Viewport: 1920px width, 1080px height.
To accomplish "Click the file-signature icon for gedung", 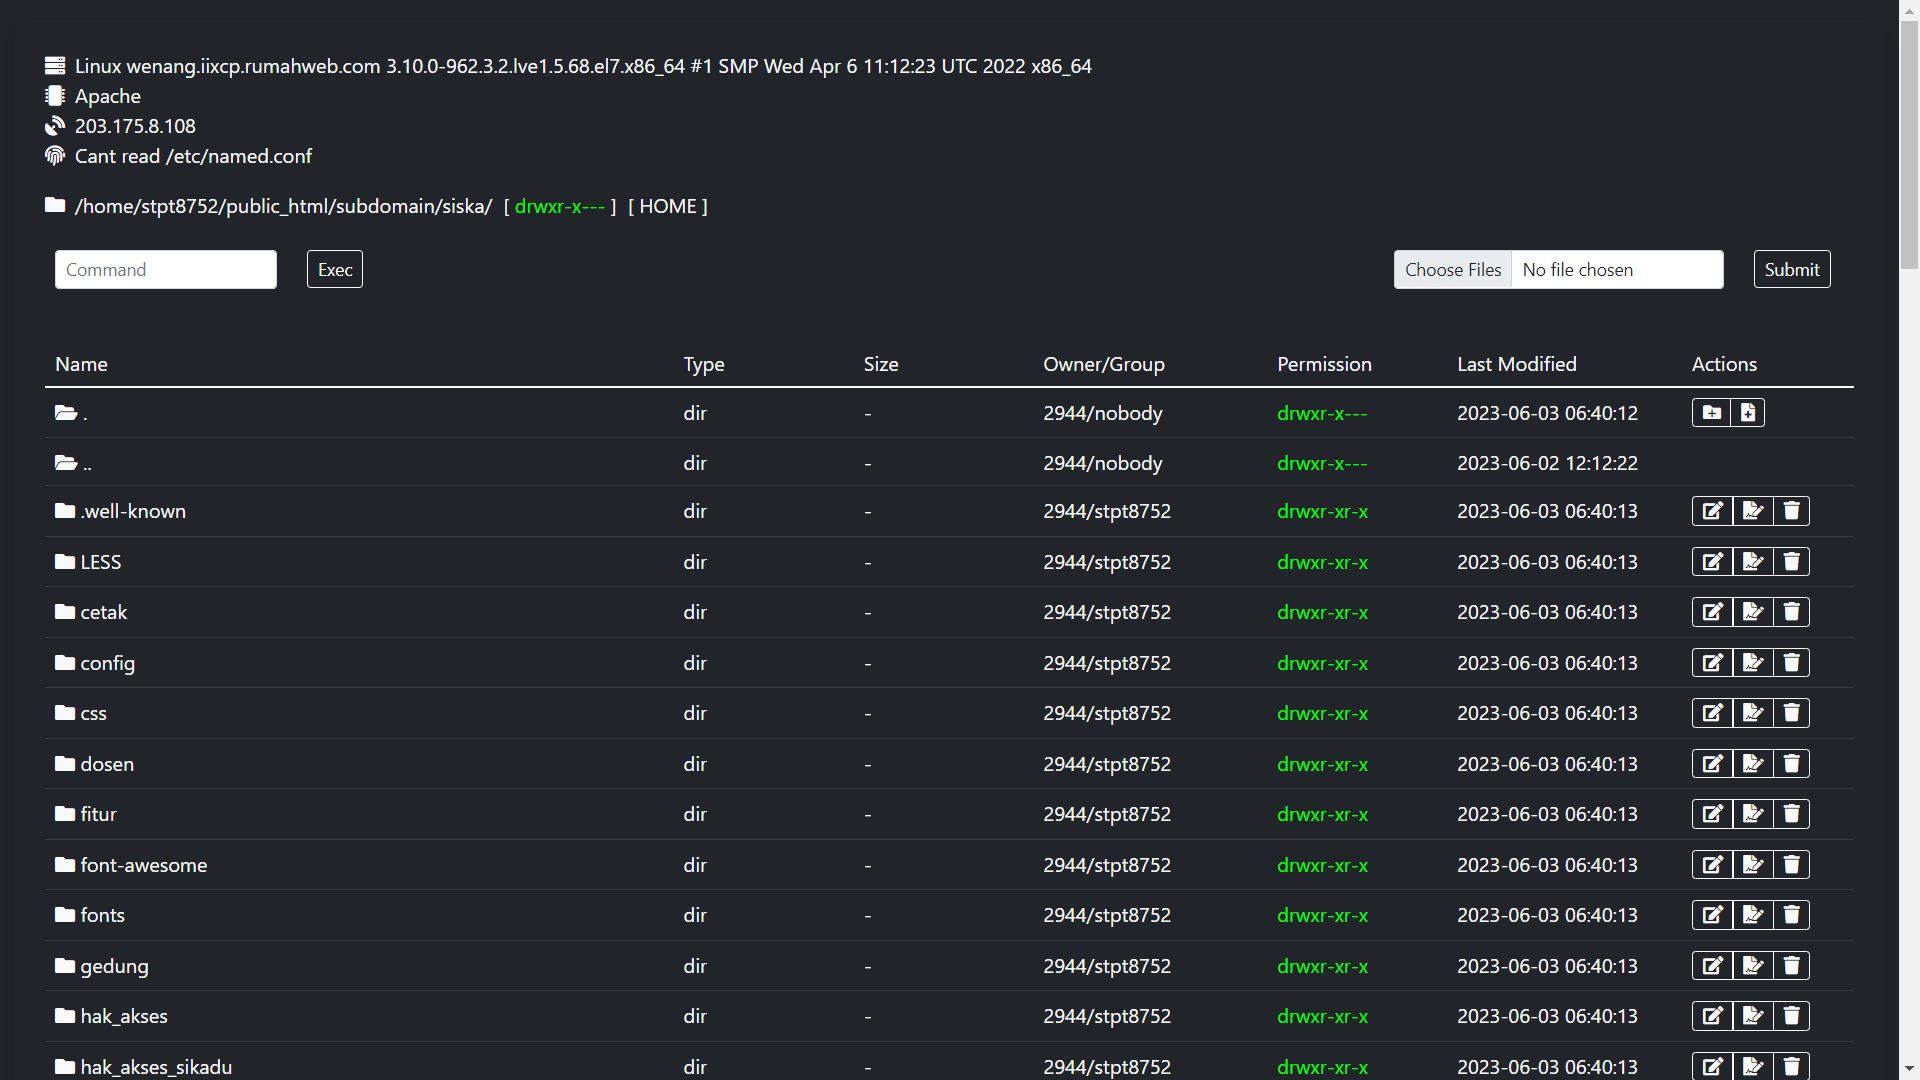I will coord(1752,966).
